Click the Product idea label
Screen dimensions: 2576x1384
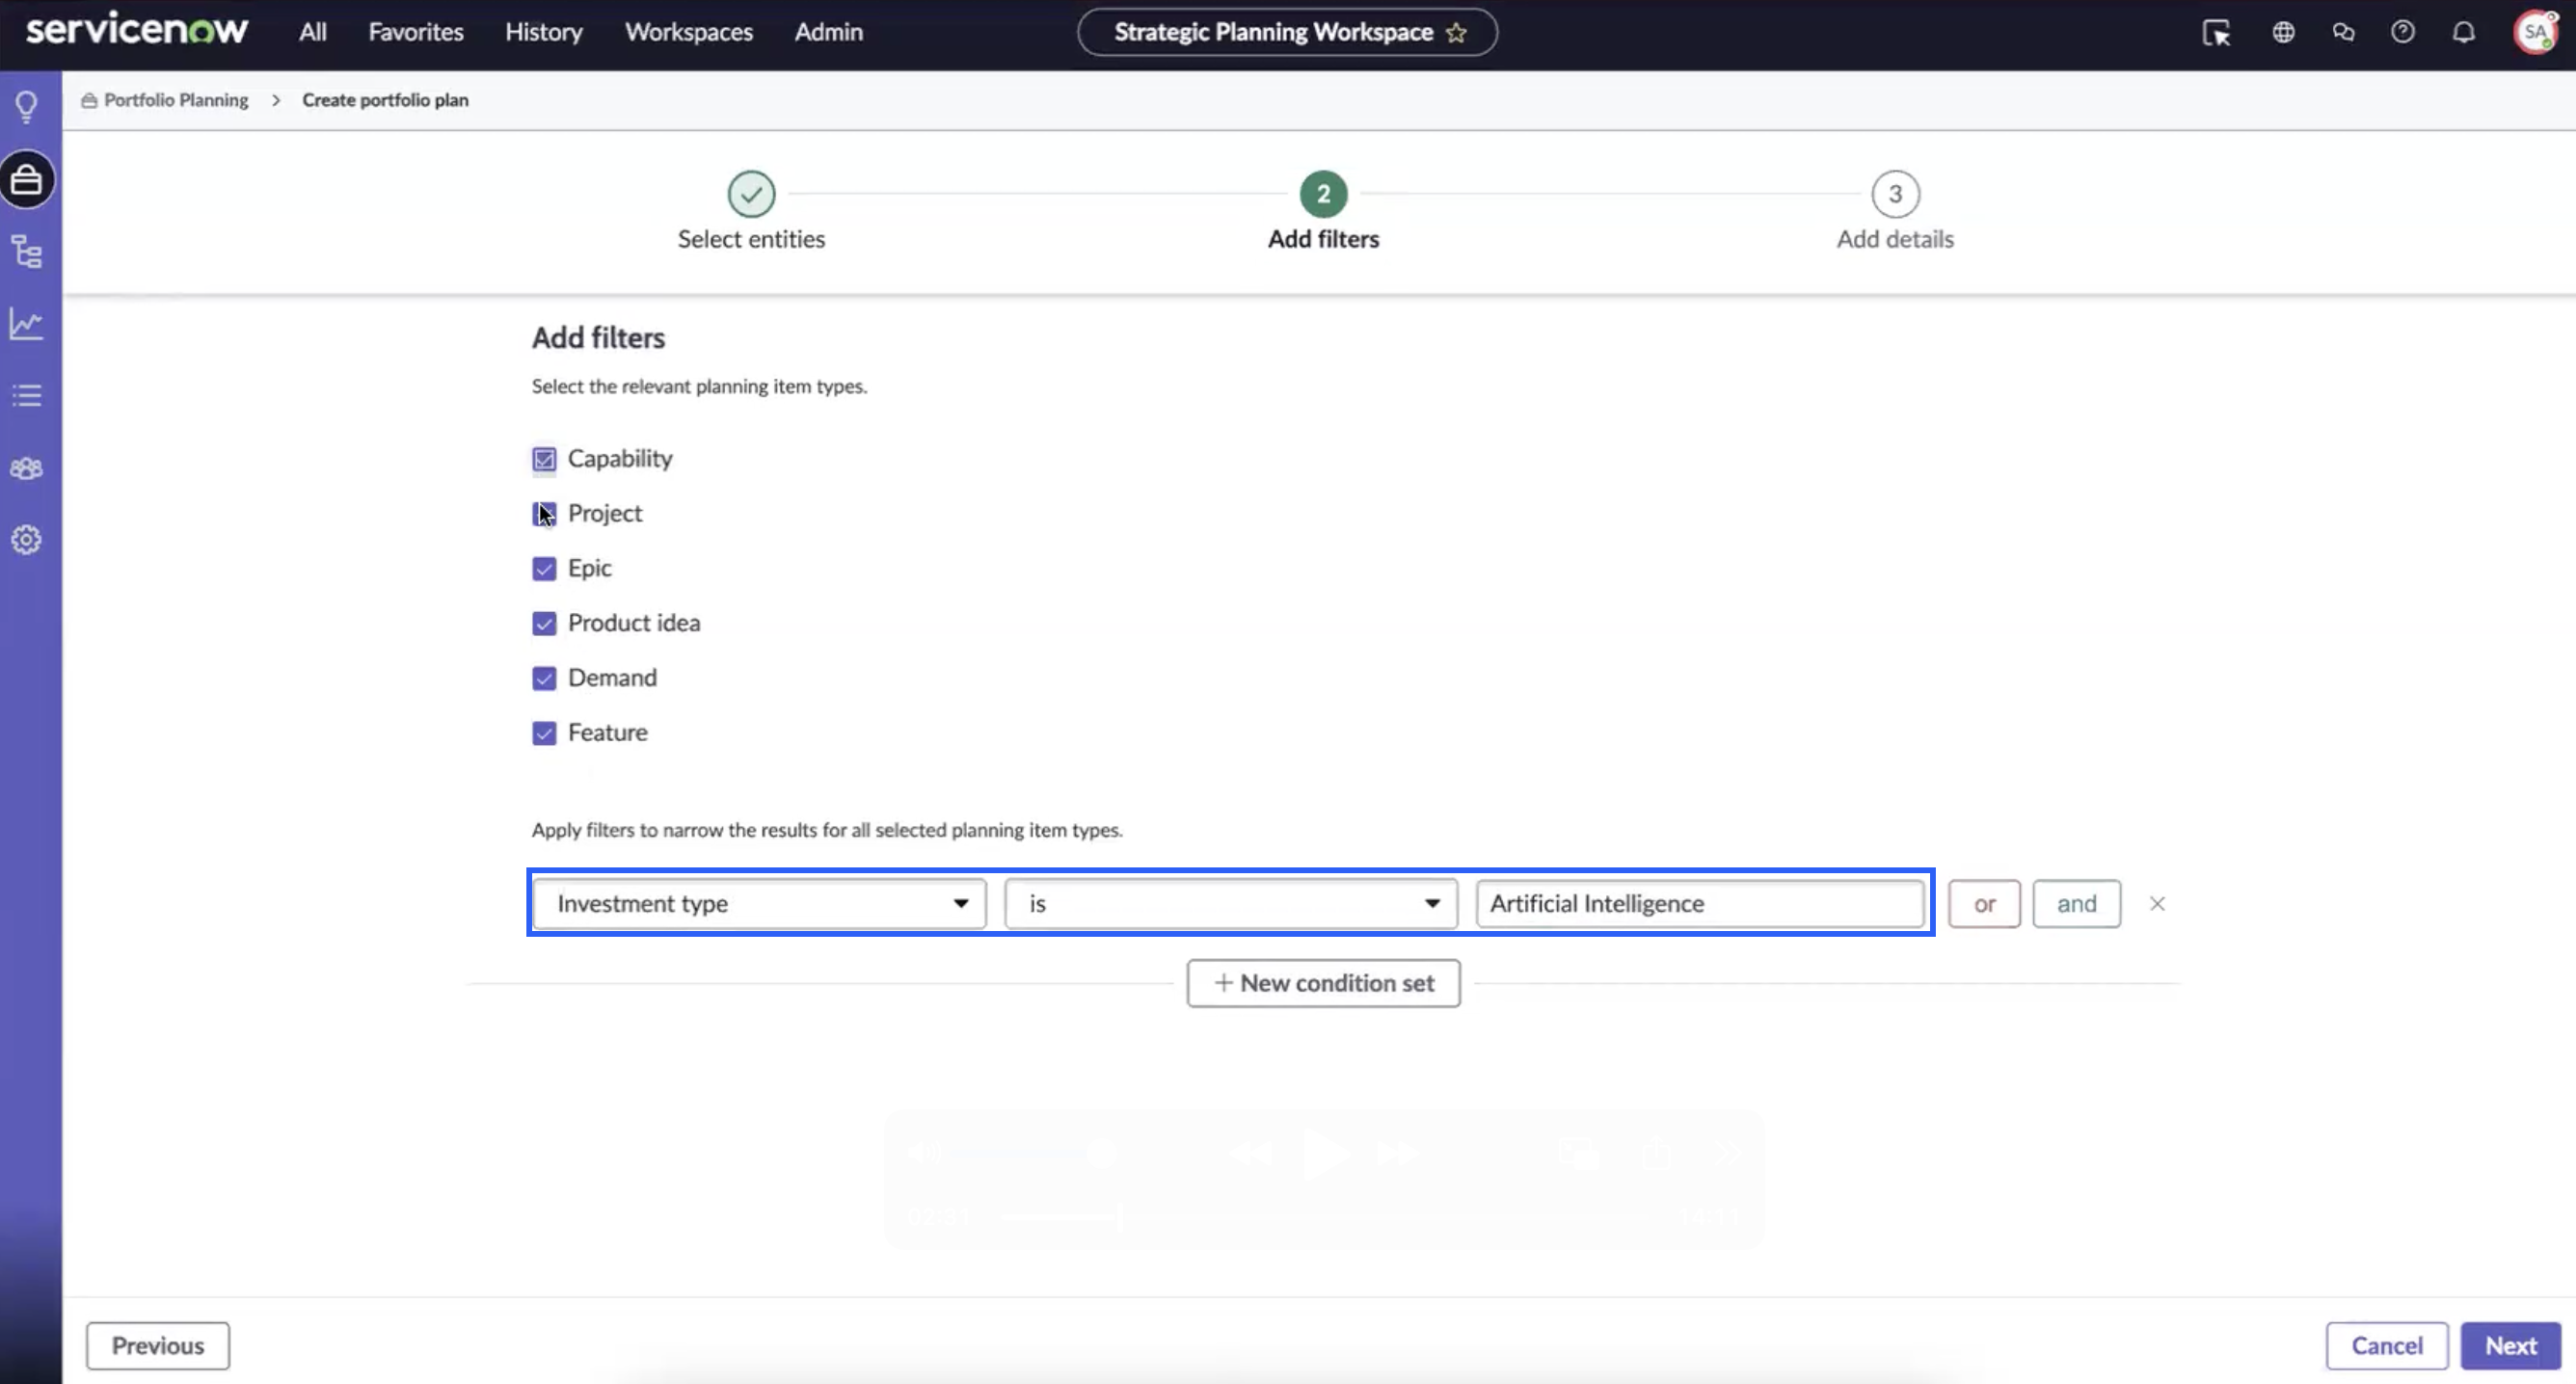pyautogui.click(x=634, y=623)
